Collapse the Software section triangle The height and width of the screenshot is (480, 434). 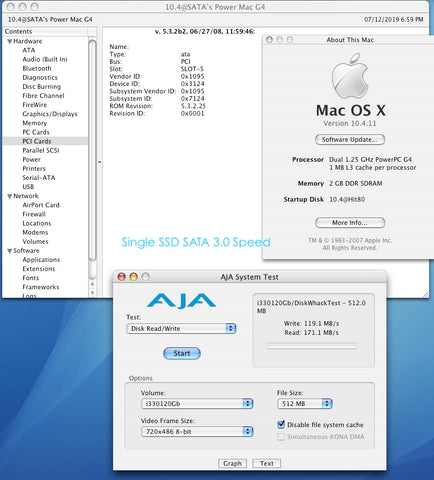tap(10, 251)
